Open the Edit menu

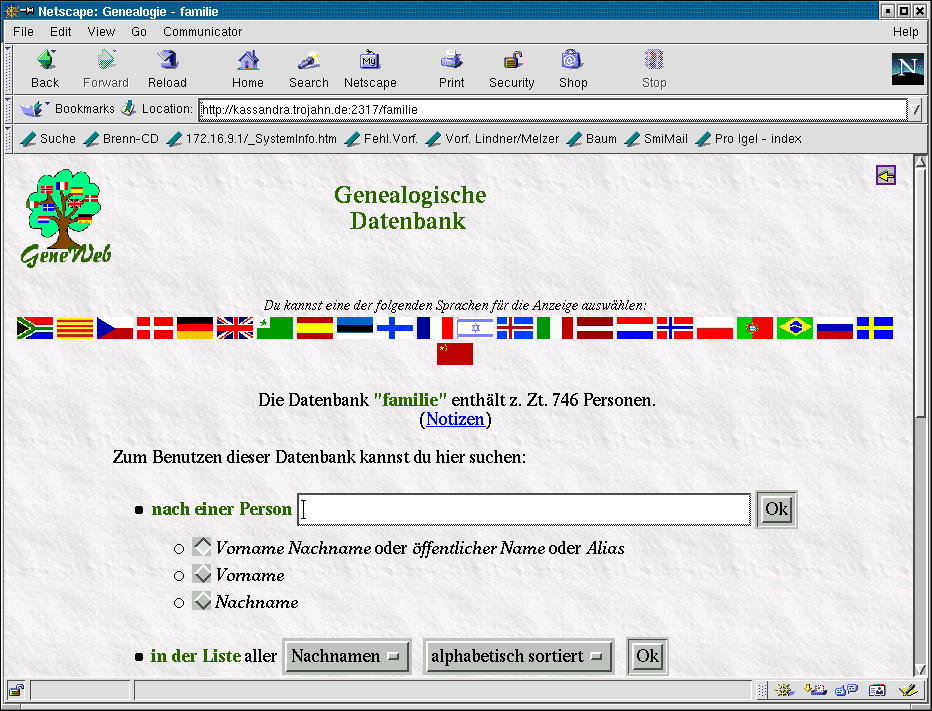pyautogui.click(x=61, y=32)
